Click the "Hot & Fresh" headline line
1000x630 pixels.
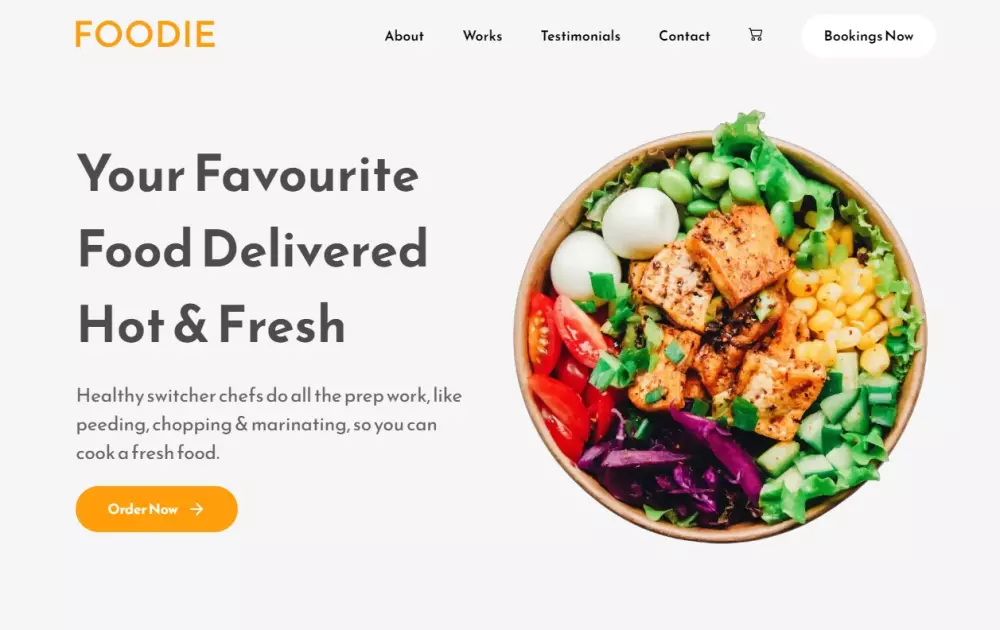tap(212, 325)
